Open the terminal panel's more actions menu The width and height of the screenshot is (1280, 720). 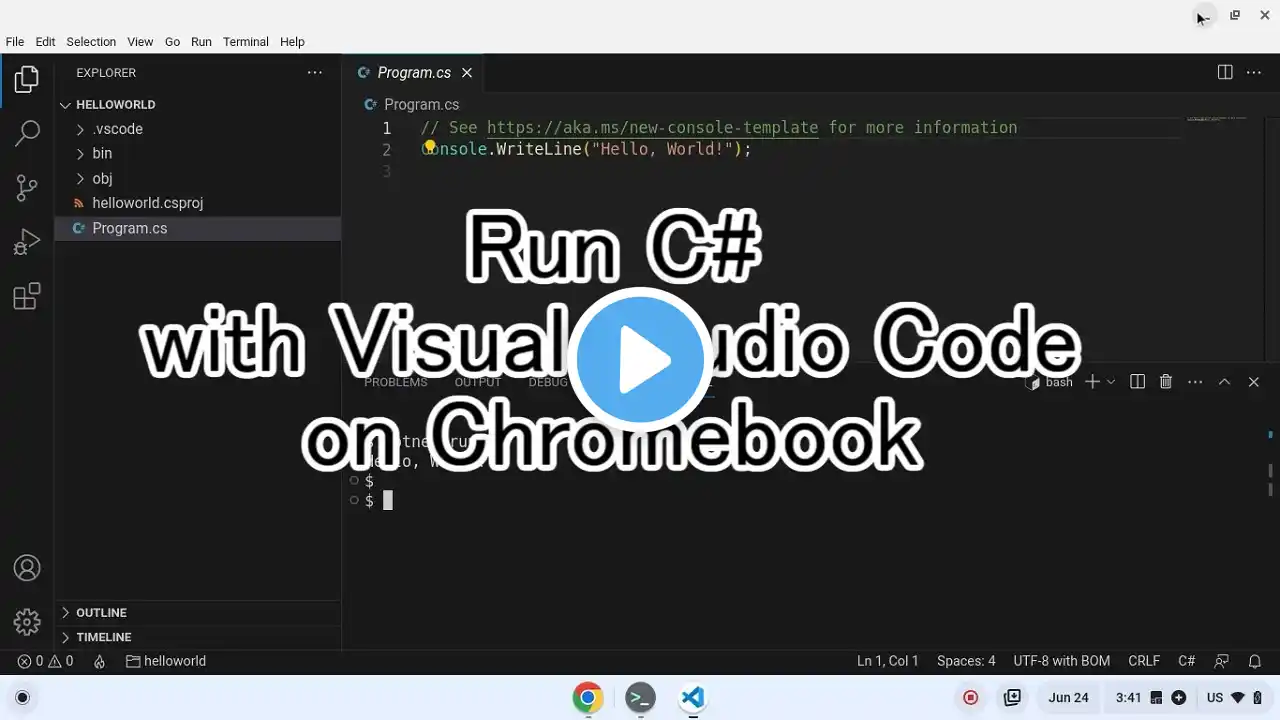pos(1195,382)
